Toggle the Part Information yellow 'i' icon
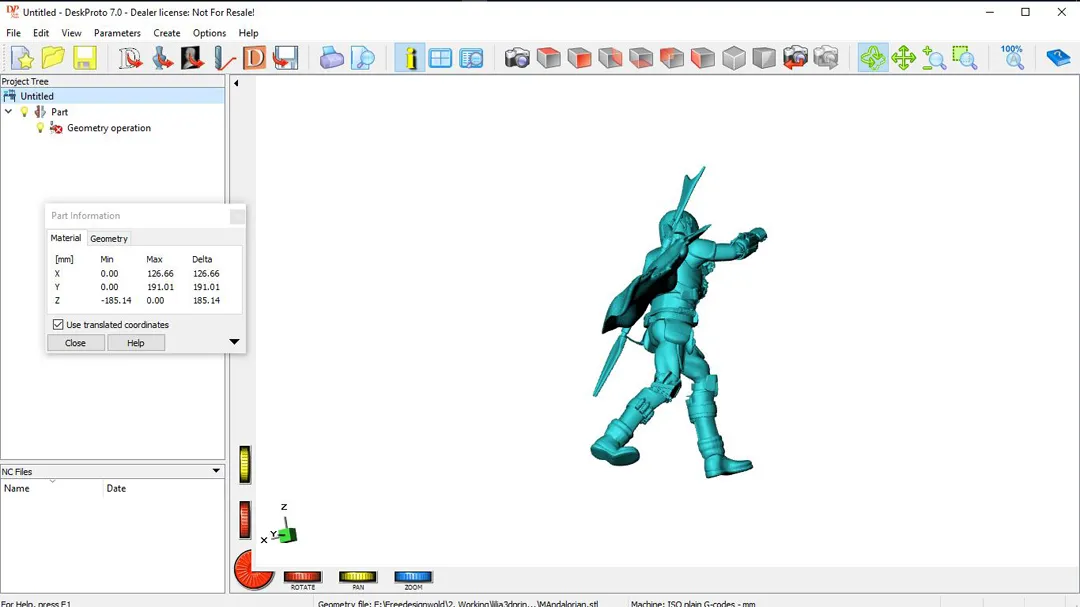 (x=410, y=58)
